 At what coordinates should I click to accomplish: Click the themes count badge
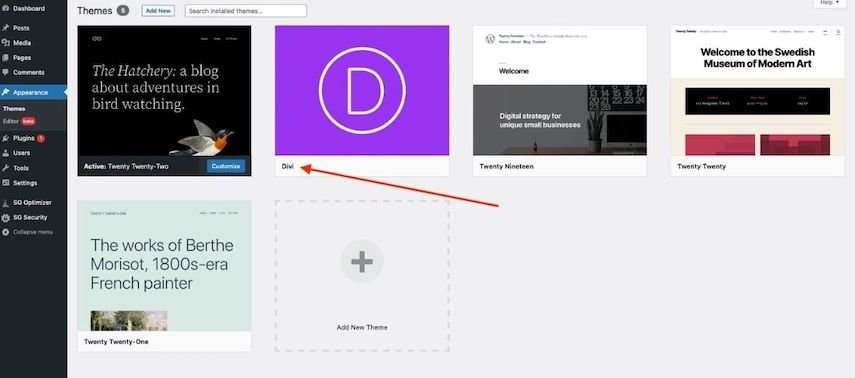point(123,10)
